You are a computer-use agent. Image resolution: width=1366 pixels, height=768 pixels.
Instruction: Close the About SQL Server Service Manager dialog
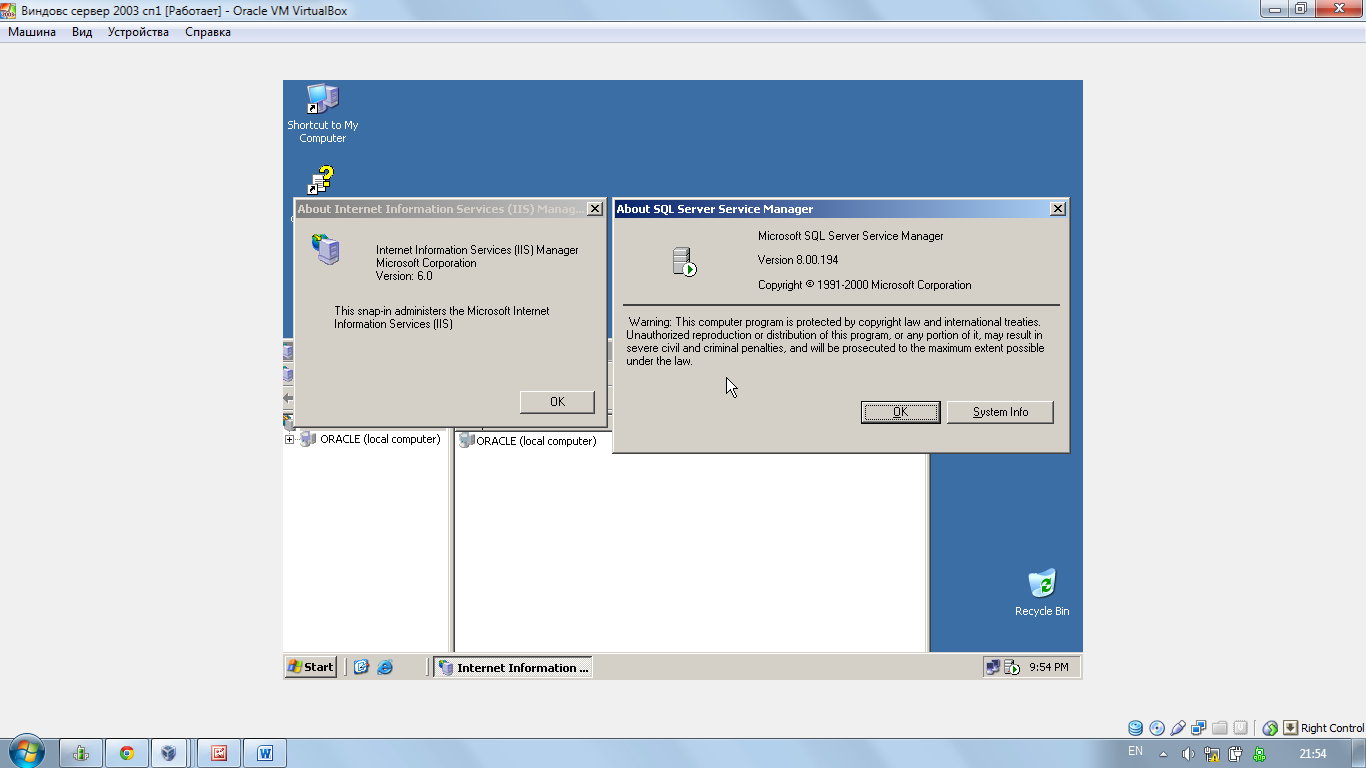pos(1058,209)
